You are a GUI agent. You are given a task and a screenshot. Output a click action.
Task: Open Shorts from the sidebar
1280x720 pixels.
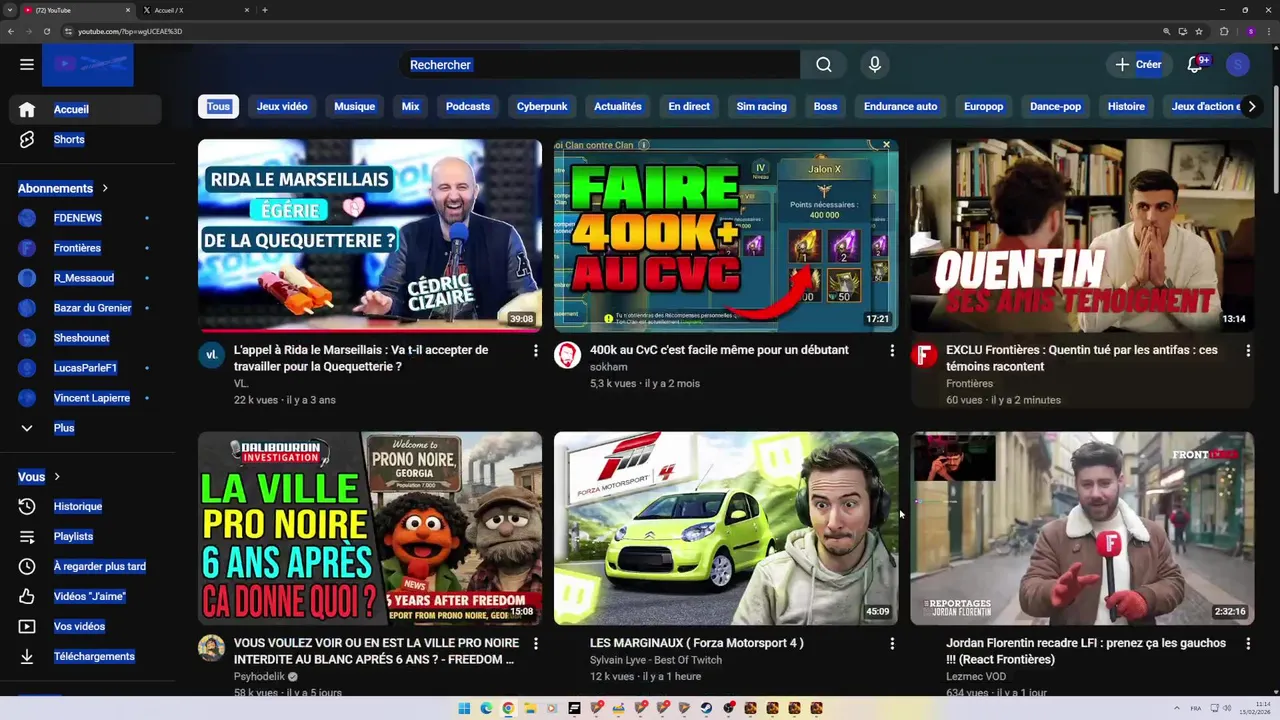(x=85, y=140)
